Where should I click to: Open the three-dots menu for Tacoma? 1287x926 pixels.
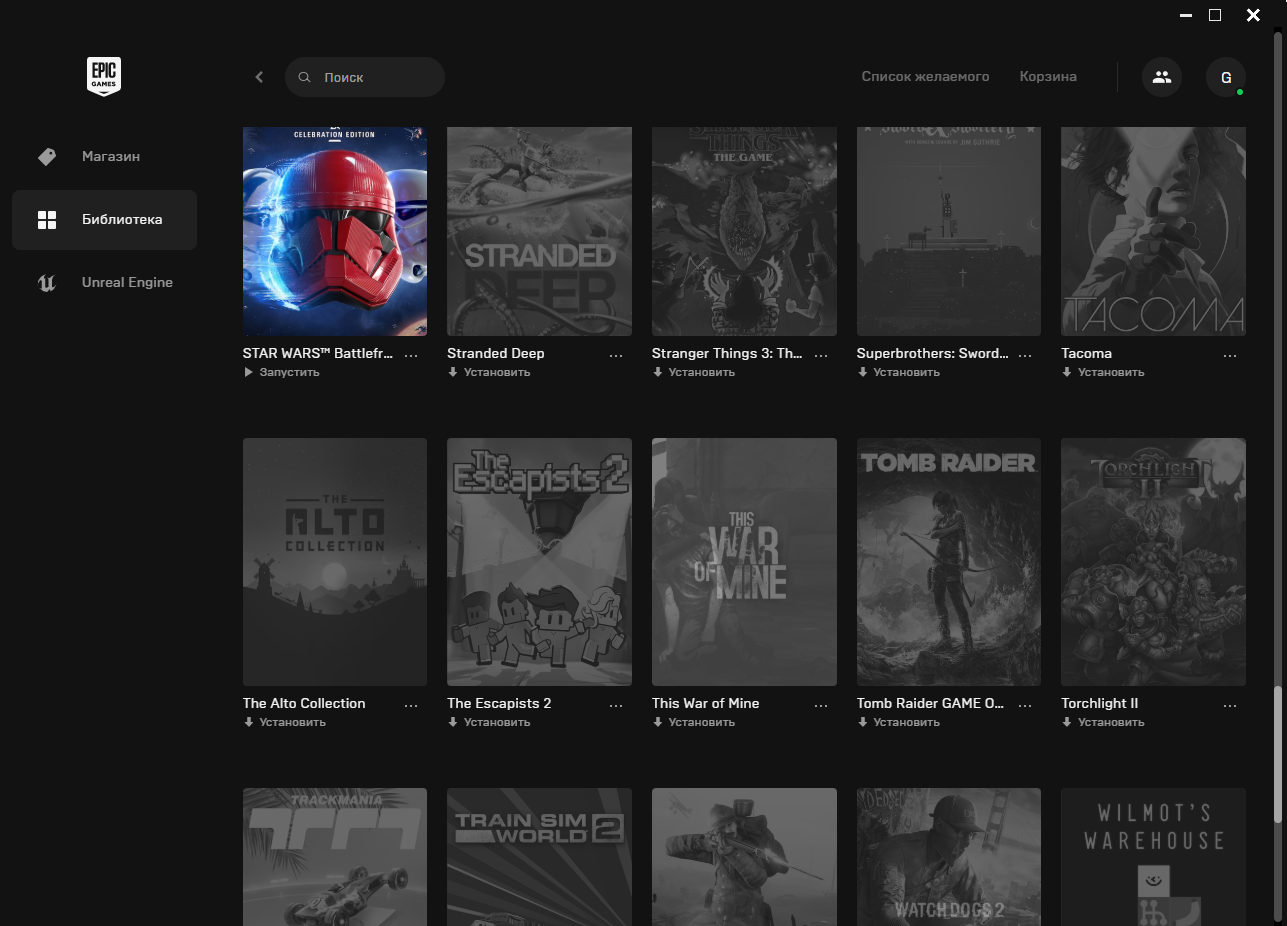pyautogui.click(x=1230, y=355)
